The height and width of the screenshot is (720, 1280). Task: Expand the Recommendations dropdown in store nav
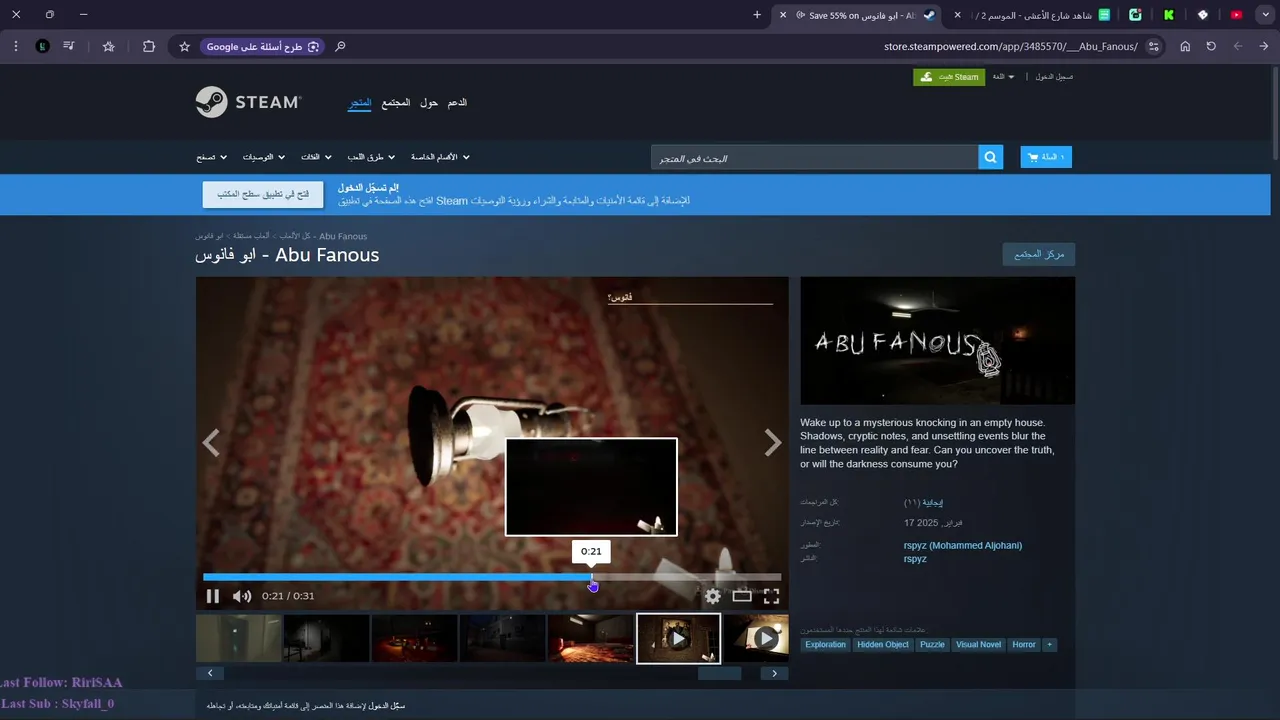coord(264,157)
